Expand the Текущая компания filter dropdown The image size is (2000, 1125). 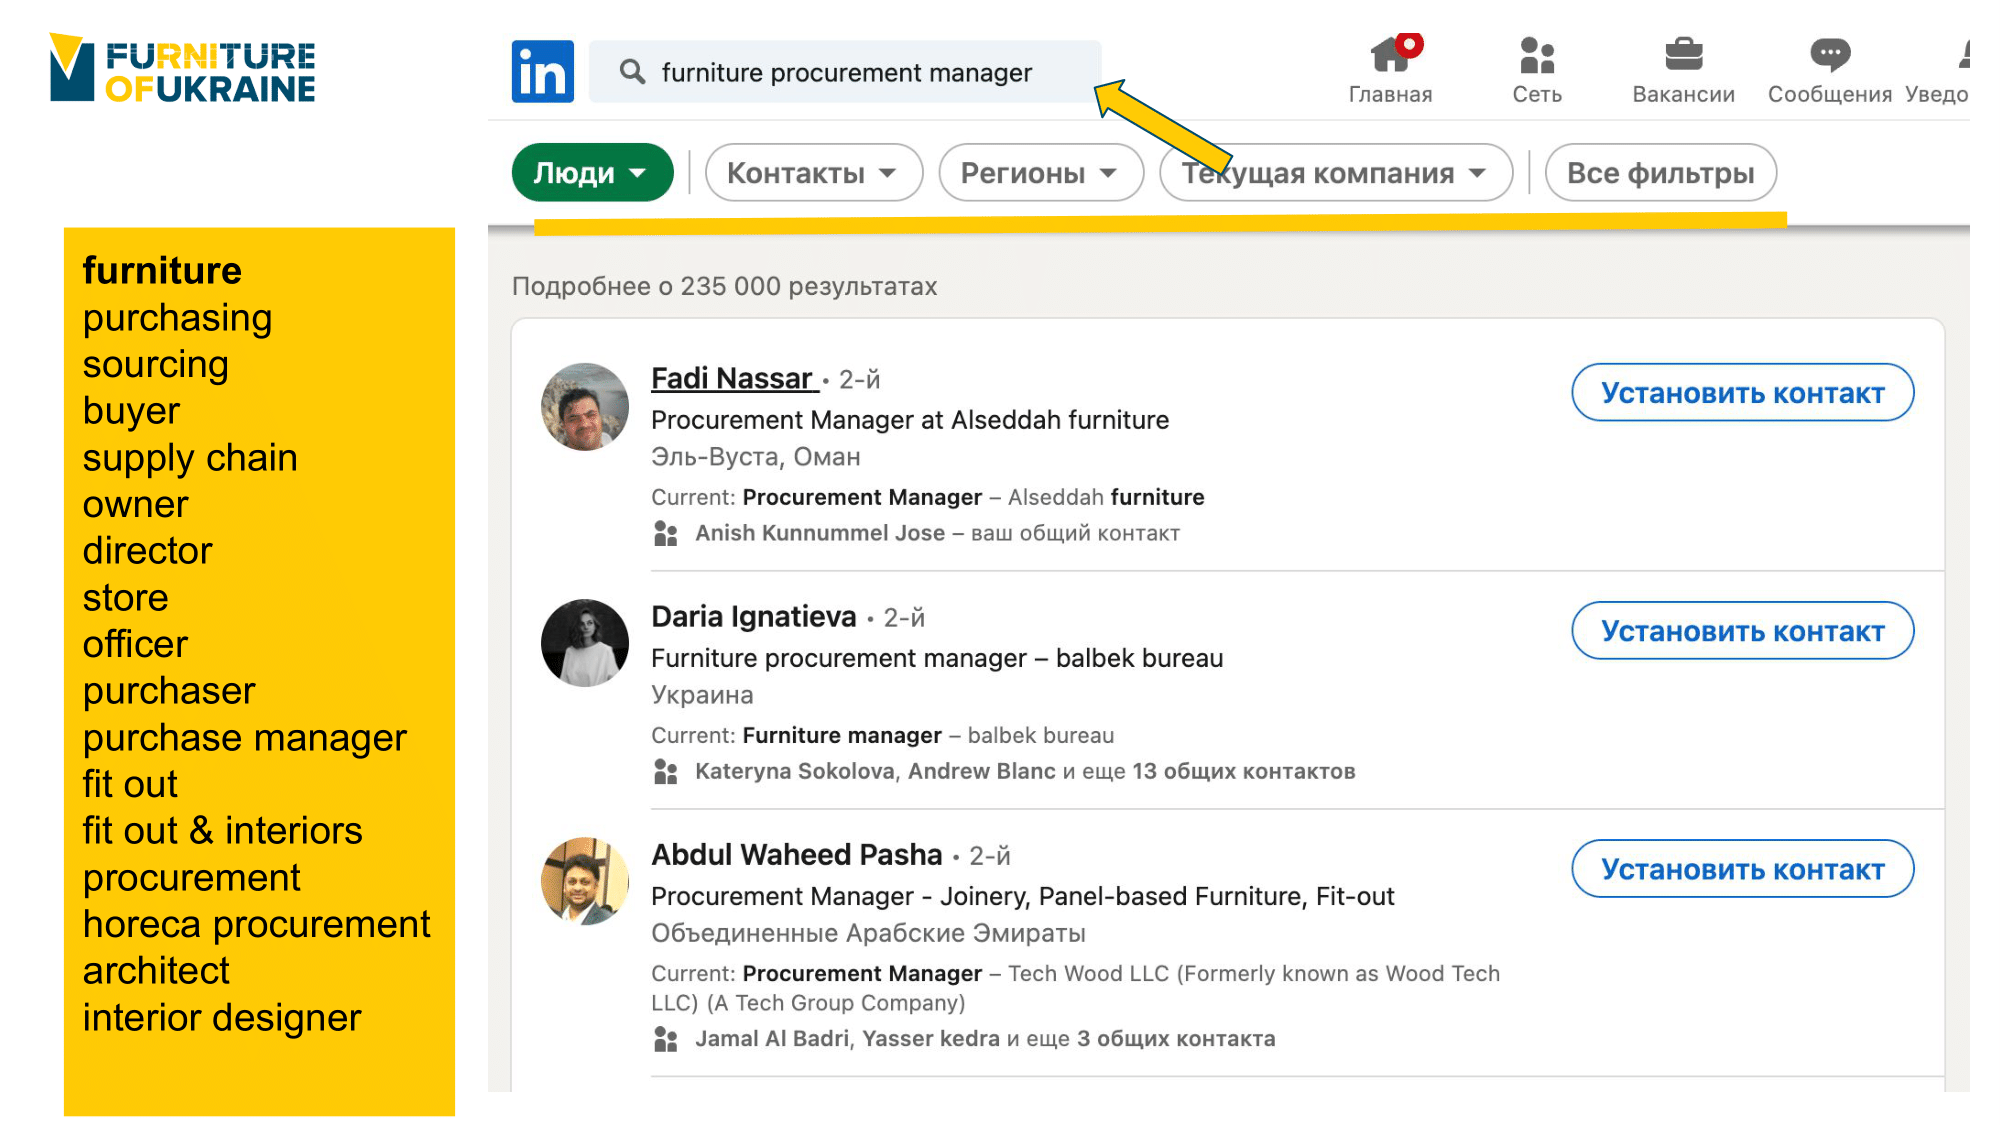[x=1336, y=172]
